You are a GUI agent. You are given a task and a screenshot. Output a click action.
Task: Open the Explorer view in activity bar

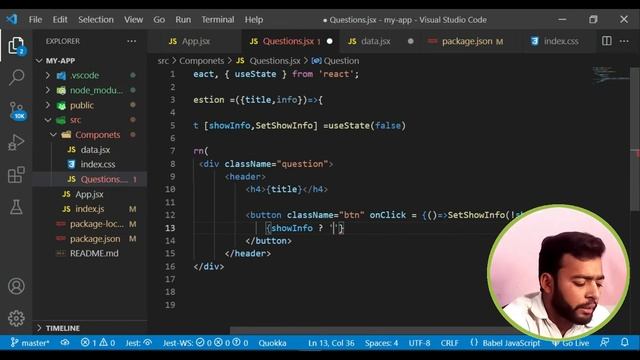click(16, 46)
